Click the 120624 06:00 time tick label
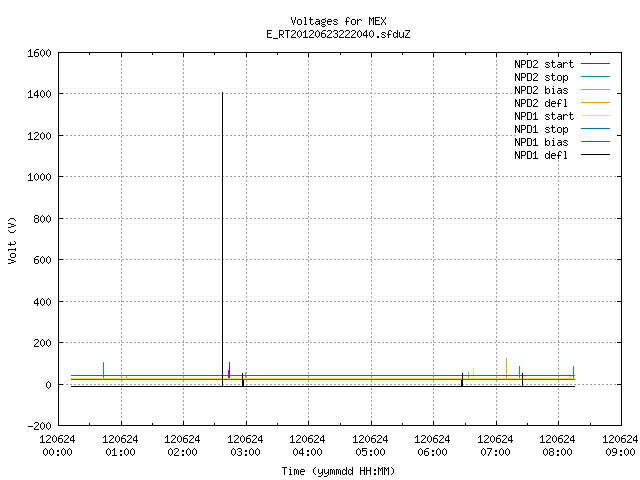This screenshot has width=640, height=480. tap(432, 446)
